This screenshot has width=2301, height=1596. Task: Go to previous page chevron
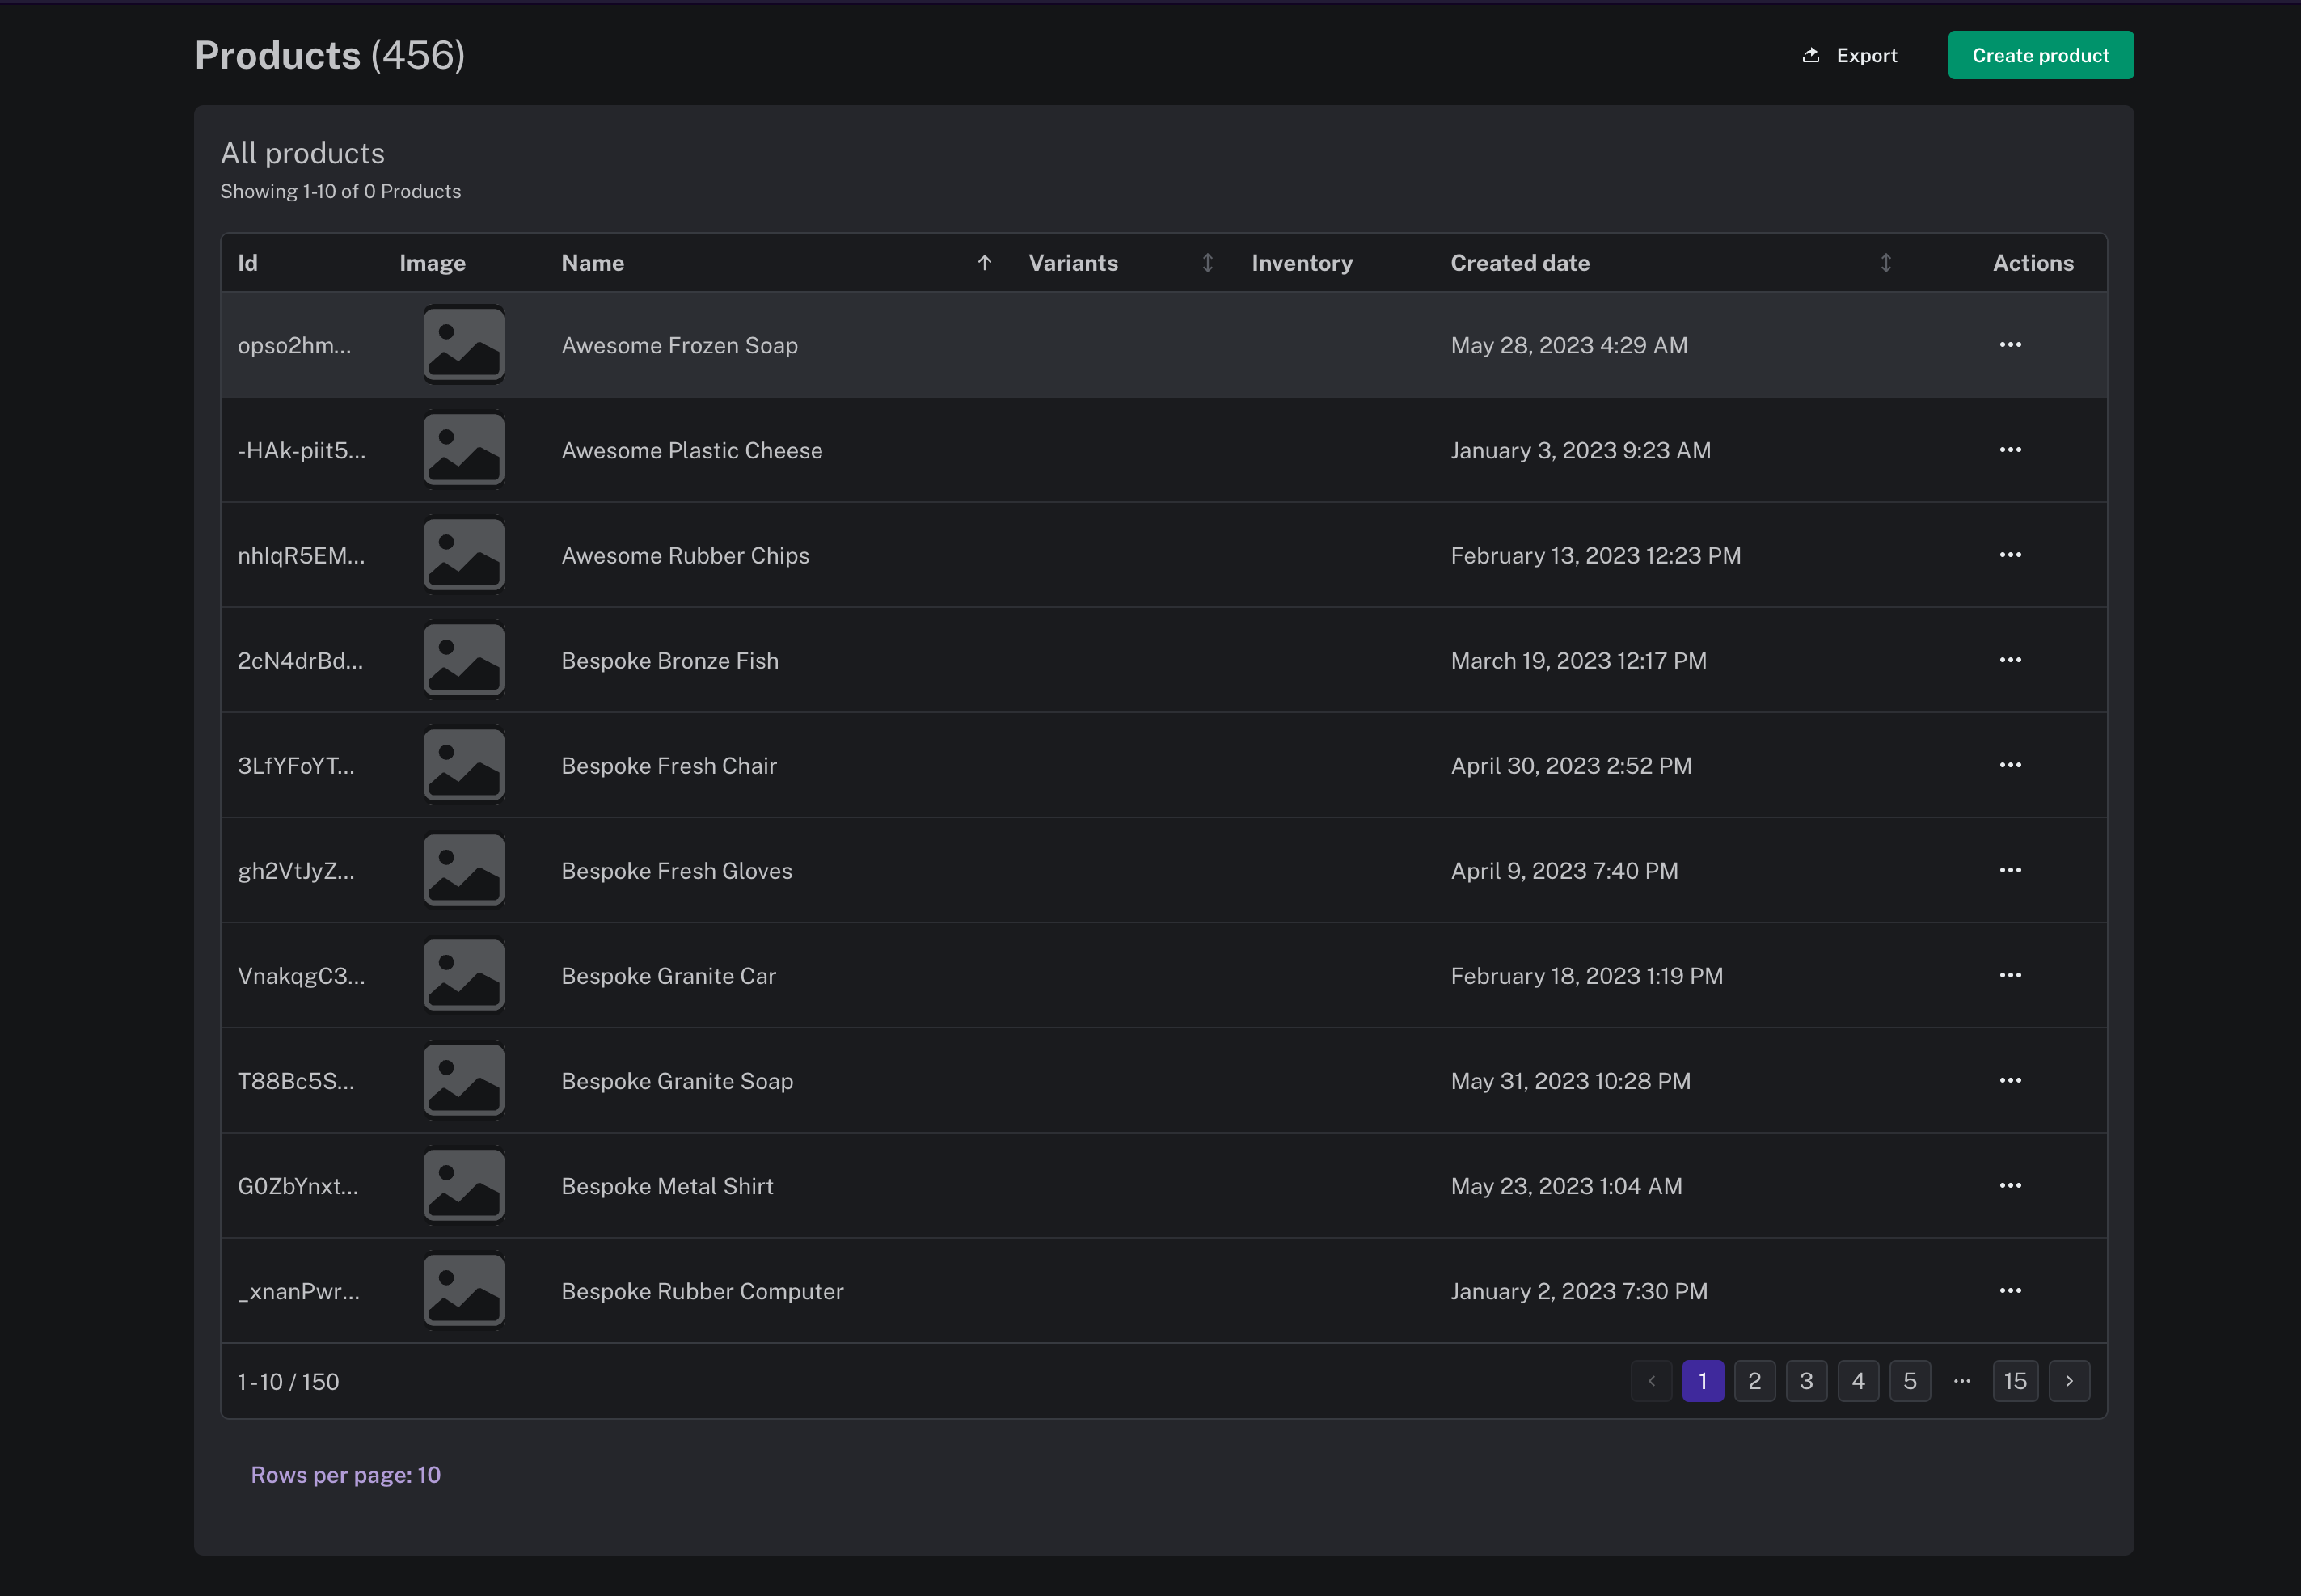tap(1651, 1381)
